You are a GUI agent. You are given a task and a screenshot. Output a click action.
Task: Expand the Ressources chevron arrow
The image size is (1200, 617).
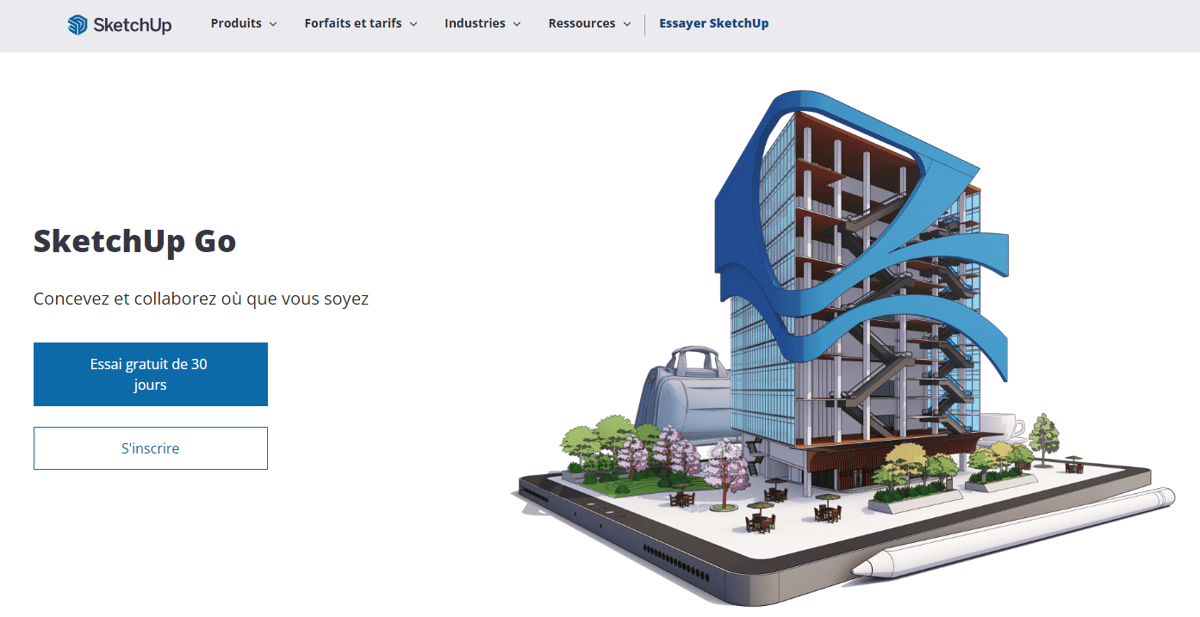[626, 24]
